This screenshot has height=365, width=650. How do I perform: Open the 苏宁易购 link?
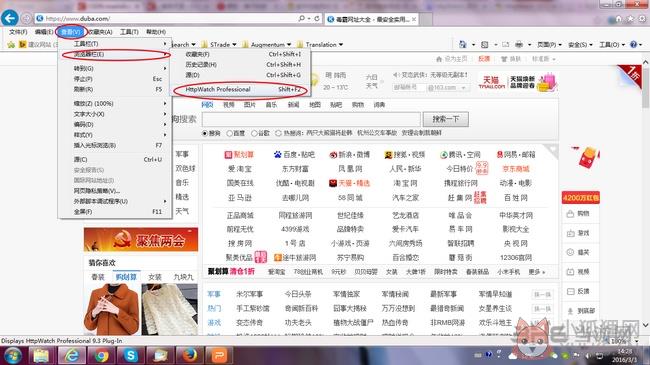tap(350, 258)
